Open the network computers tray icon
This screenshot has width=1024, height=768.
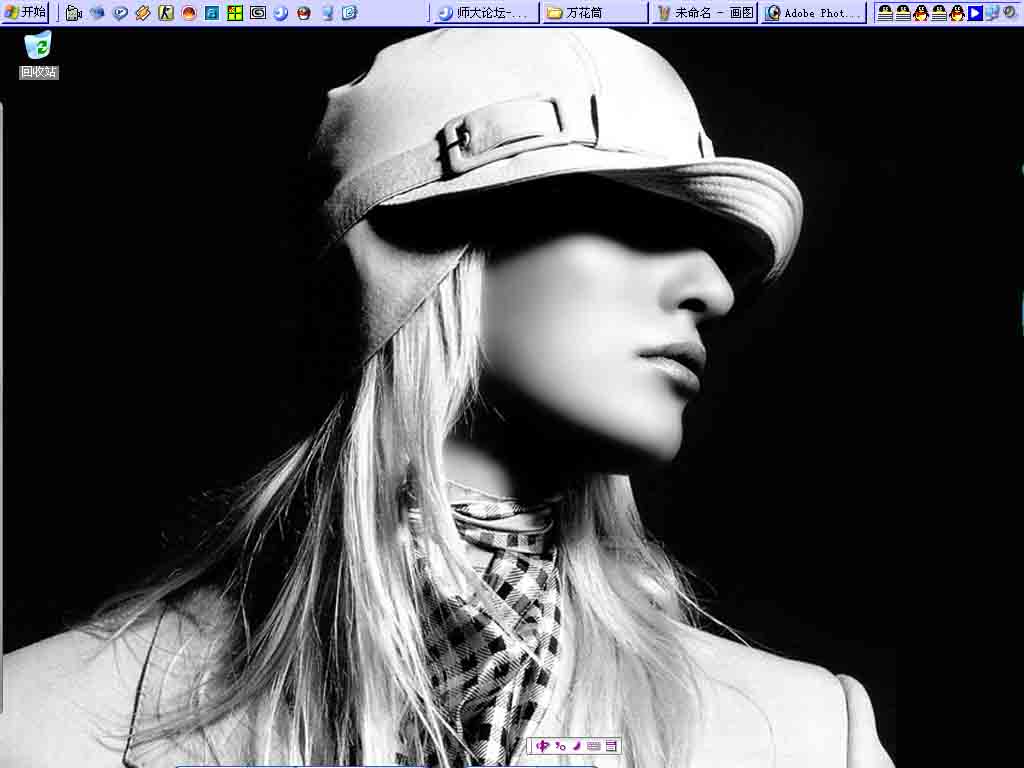tap(992, 13)
